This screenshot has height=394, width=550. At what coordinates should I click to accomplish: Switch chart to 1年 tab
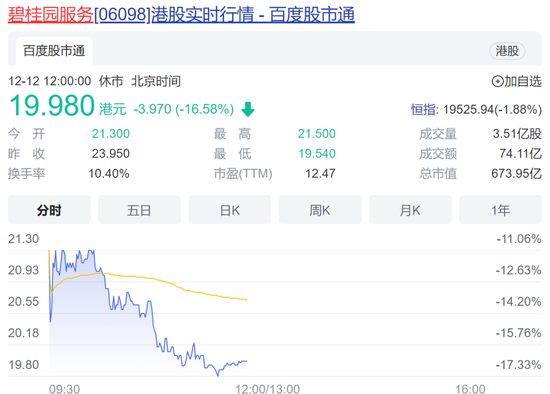pyautogui.click(x=501, y=210)
